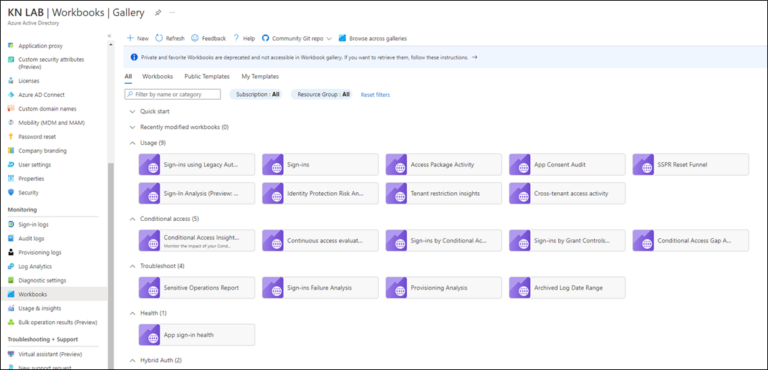This screenshot has height=370, width=768.
Task: Click the Password reset key icon
Action: pyautogui.click(x=11, y=137)
